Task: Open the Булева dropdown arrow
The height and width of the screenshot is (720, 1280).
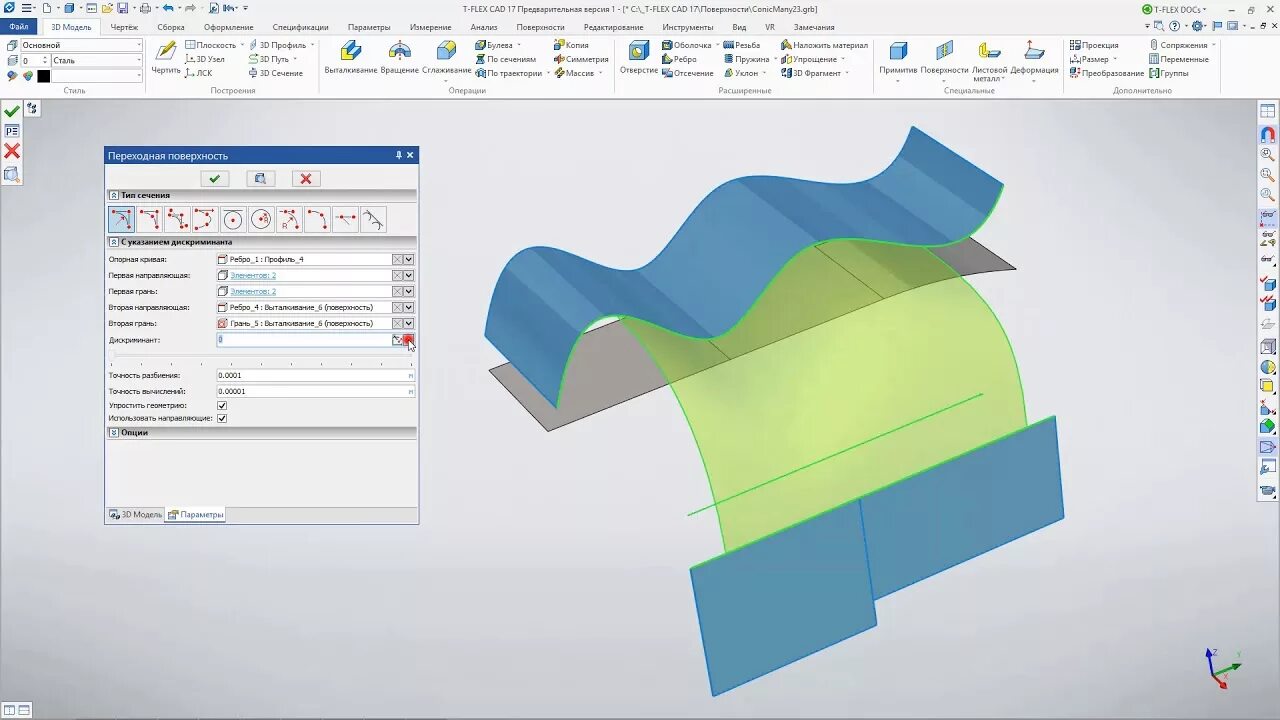Action: [x=519, y=45]
